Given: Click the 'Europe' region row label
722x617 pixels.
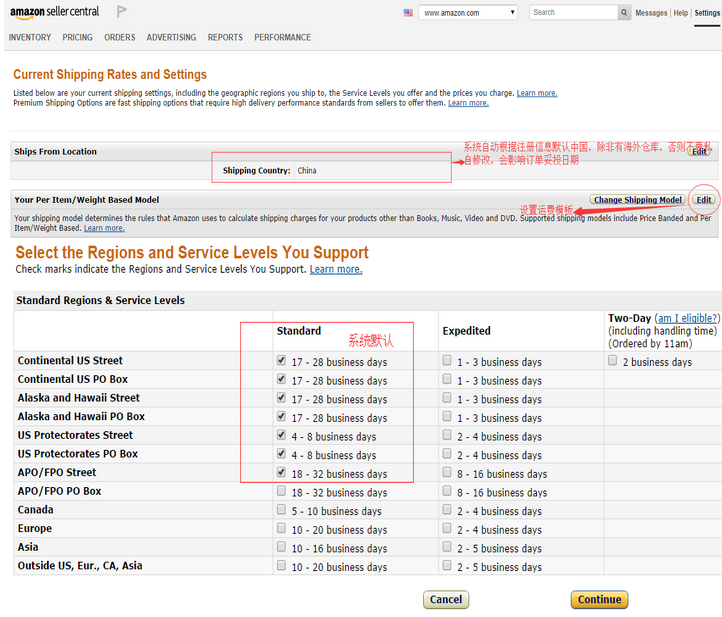Looking at the screenshot, I should pos(35,529).
